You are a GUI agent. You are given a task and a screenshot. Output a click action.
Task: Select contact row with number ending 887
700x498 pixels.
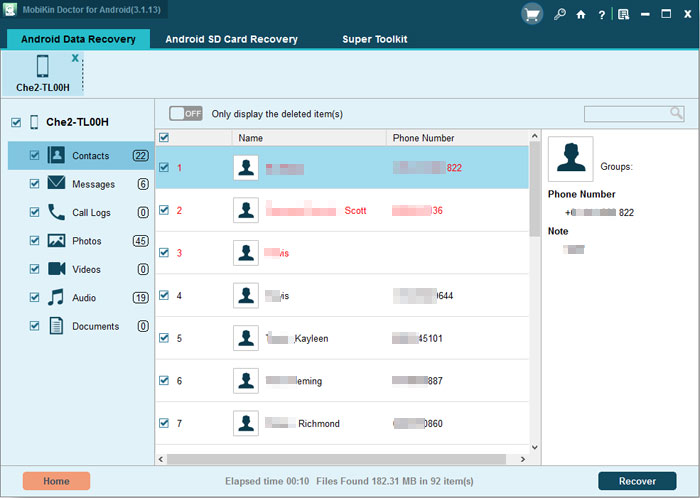tap(342, 381)
